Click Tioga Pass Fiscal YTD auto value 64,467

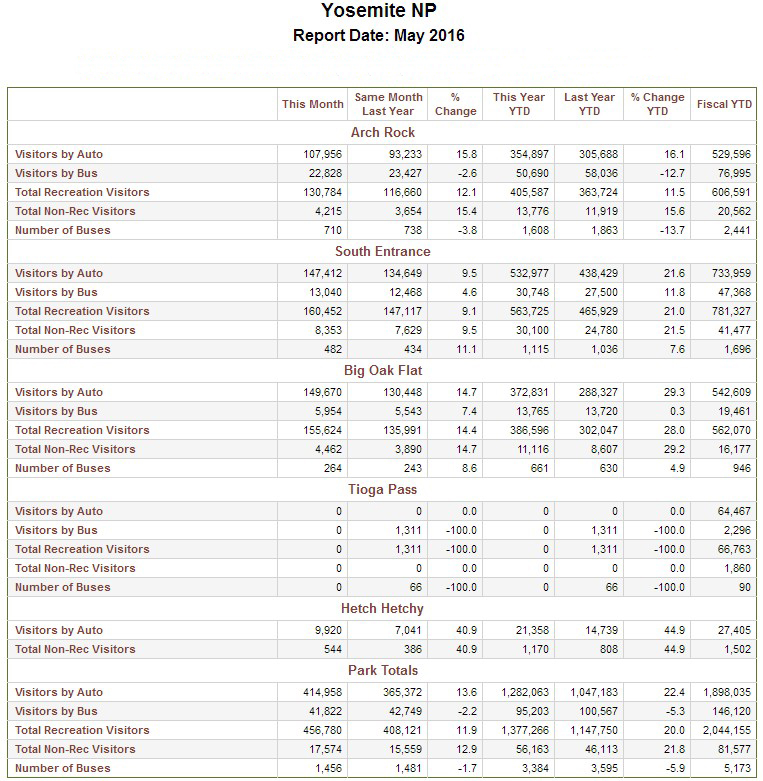734,512
